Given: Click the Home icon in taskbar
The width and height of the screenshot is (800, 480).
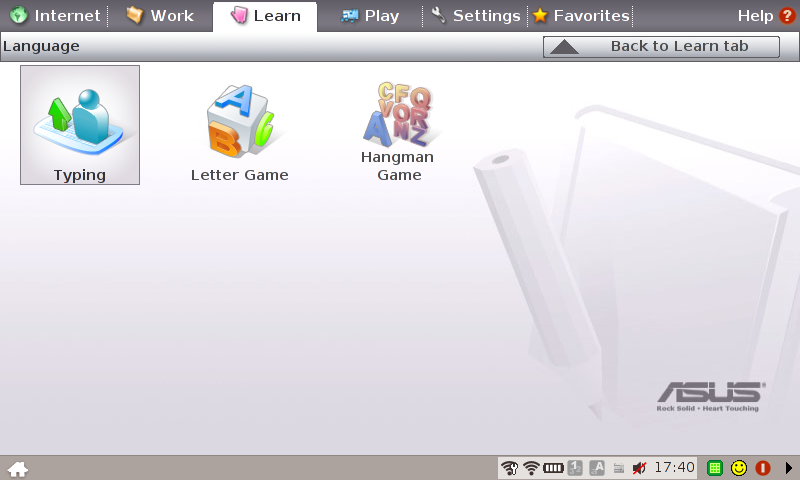Looking at the screenshot, I should (18, 468).
